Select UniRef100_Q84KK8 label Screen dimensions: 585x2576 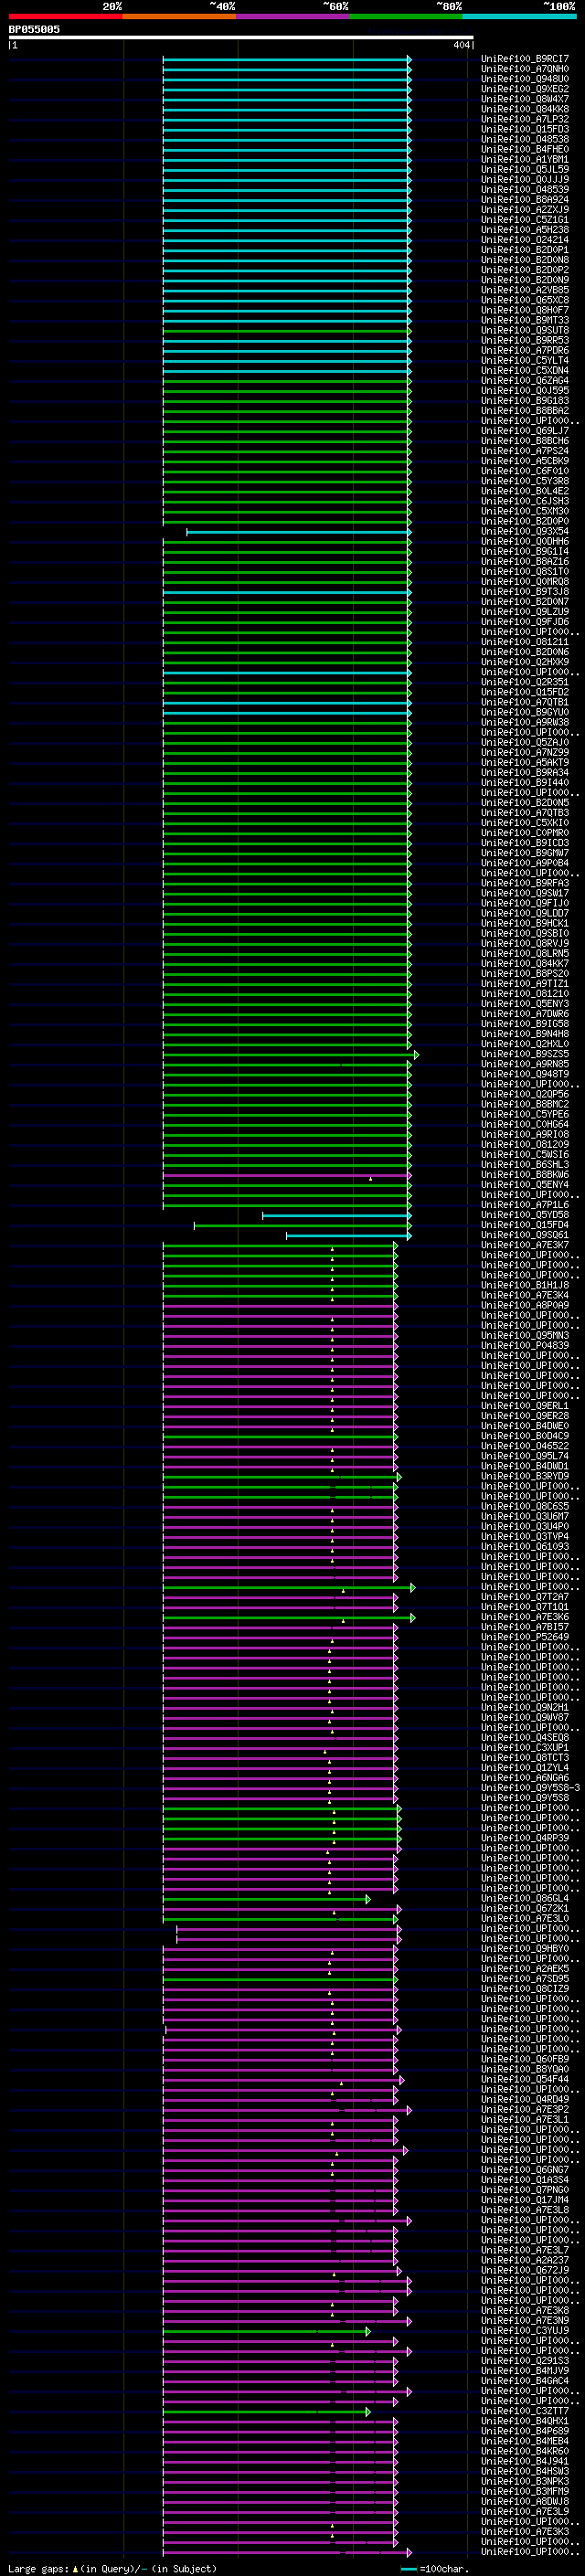tap(525, 109)
